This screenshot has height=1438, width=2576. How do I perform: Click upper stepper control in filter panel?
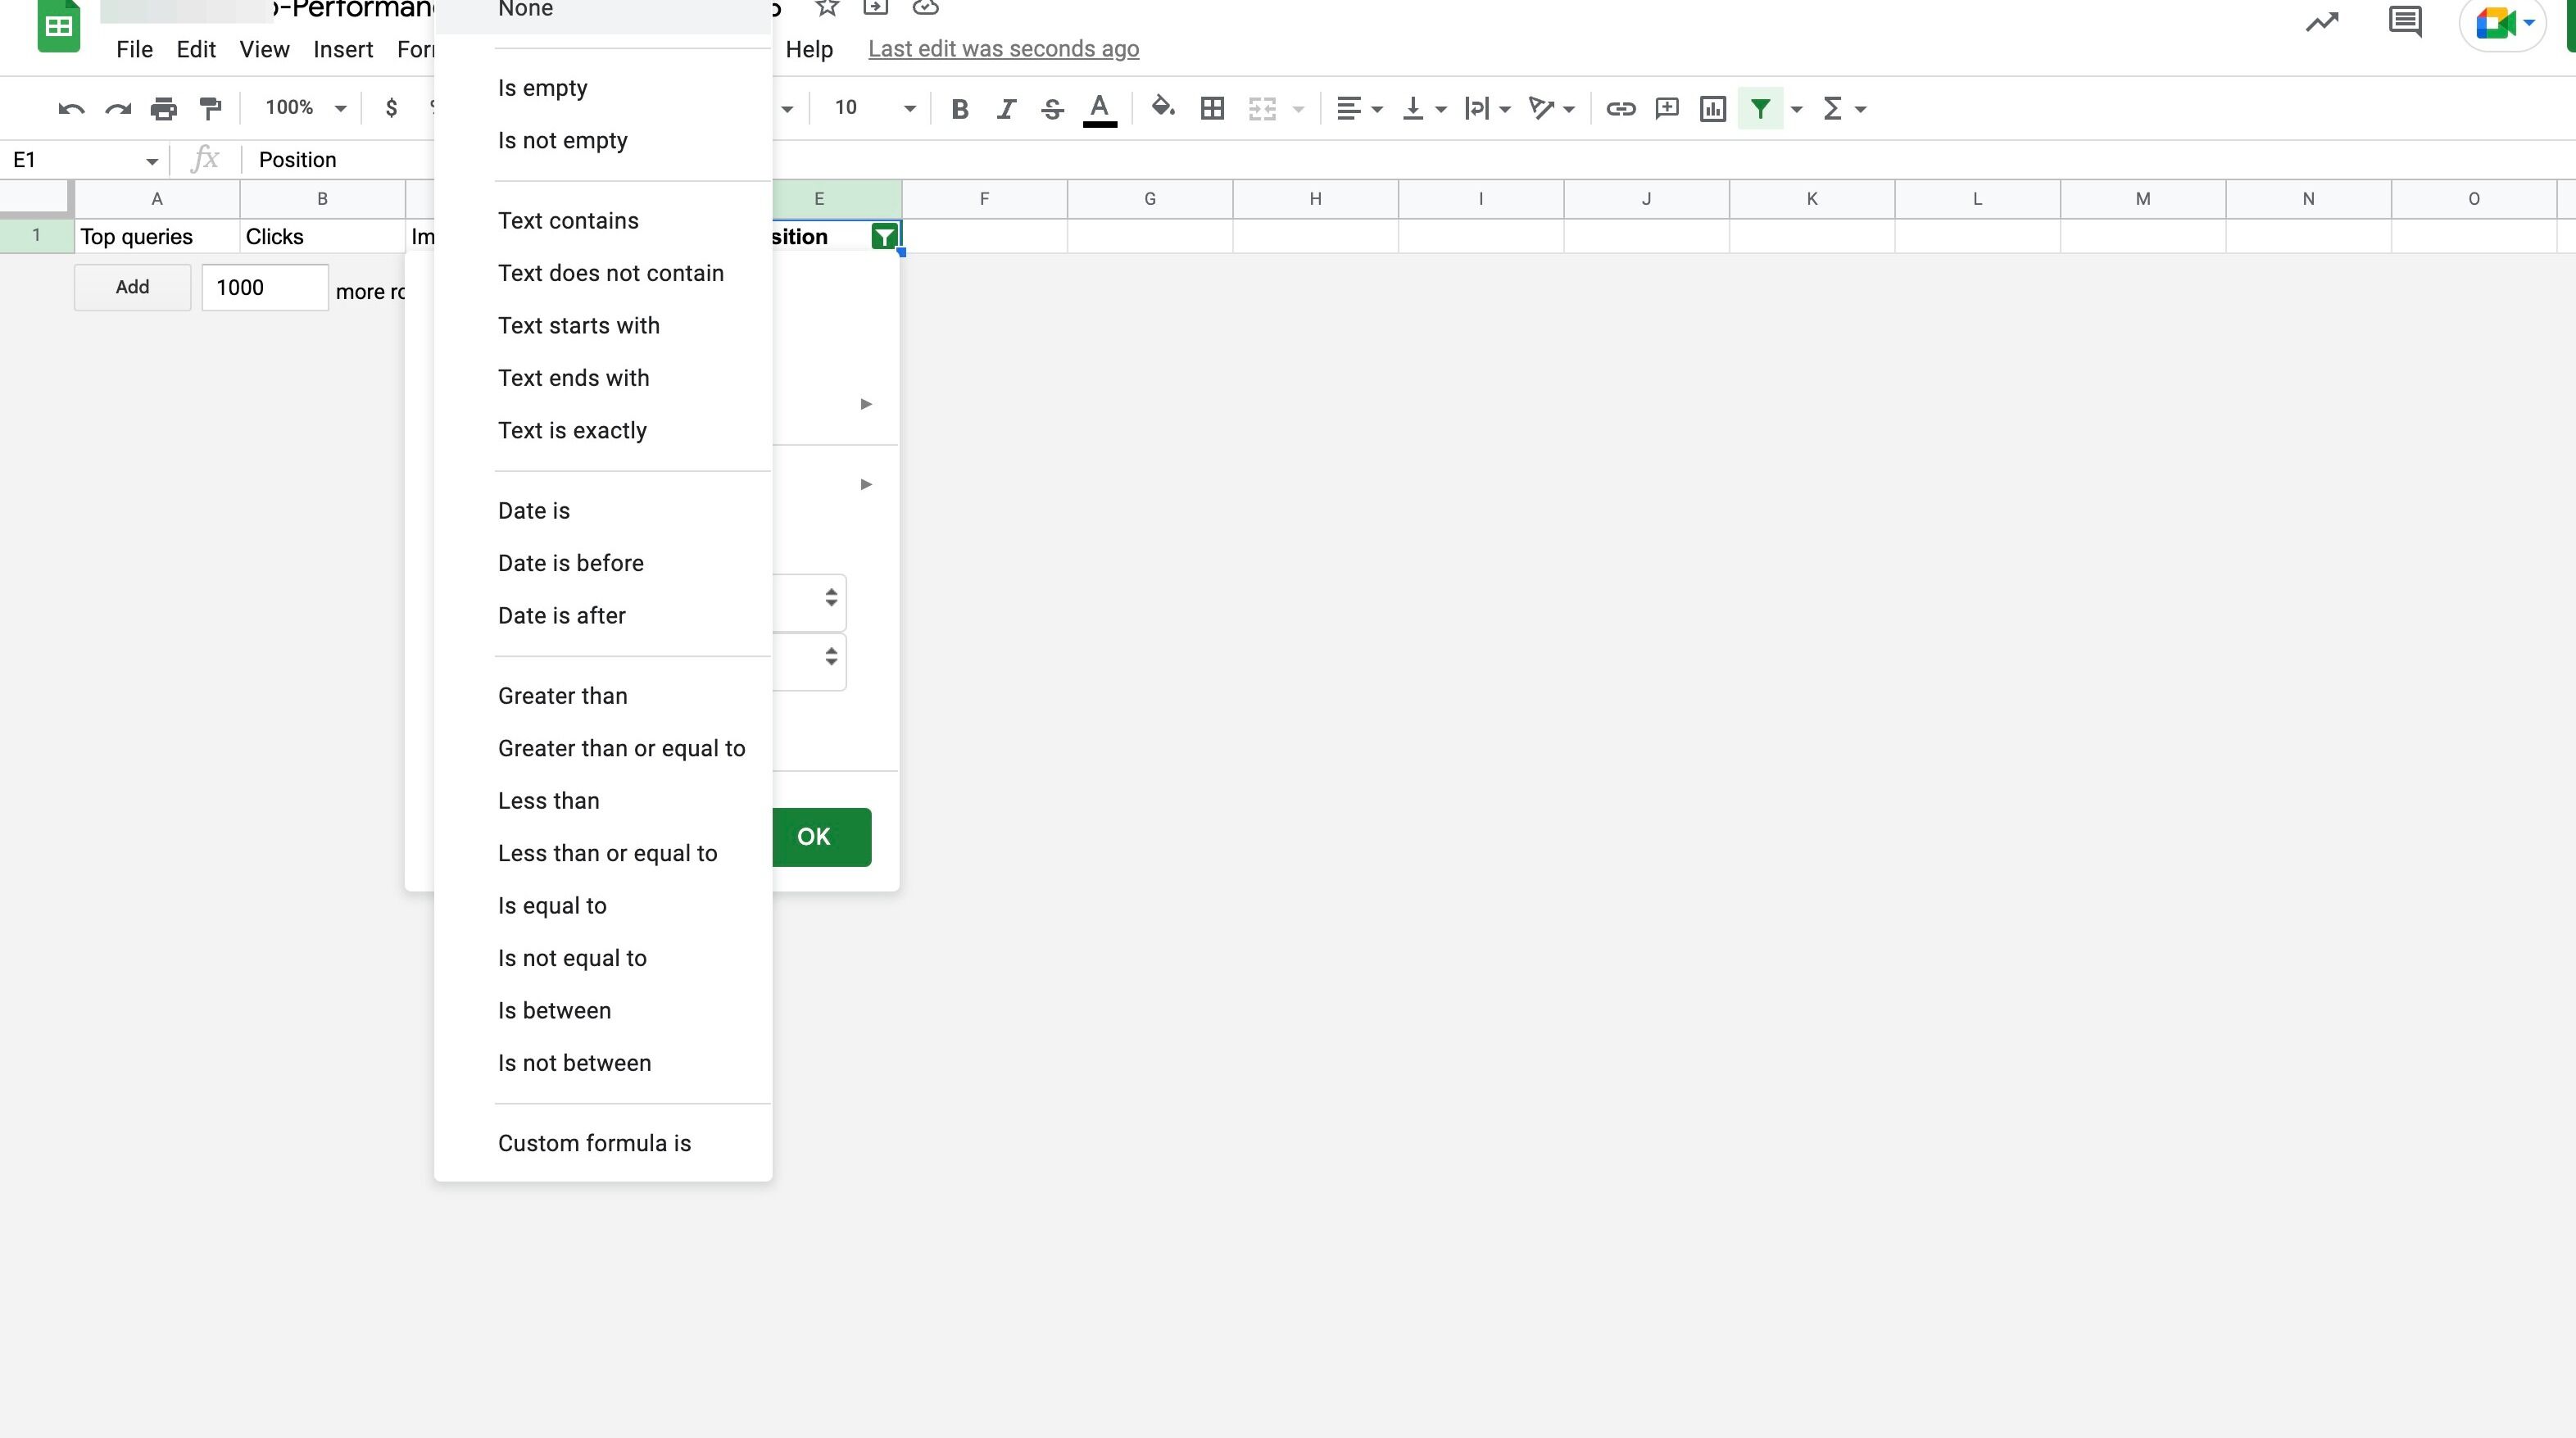point(831,598)
